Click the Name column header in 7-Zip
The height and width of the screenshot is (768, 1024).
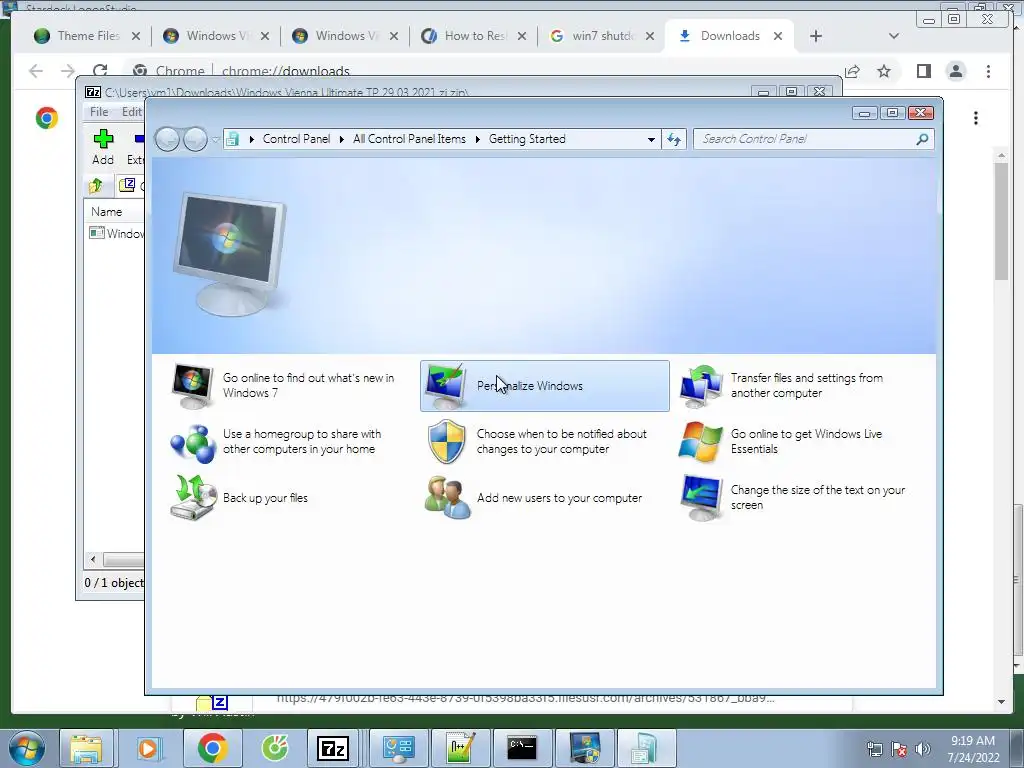point(106,212)
